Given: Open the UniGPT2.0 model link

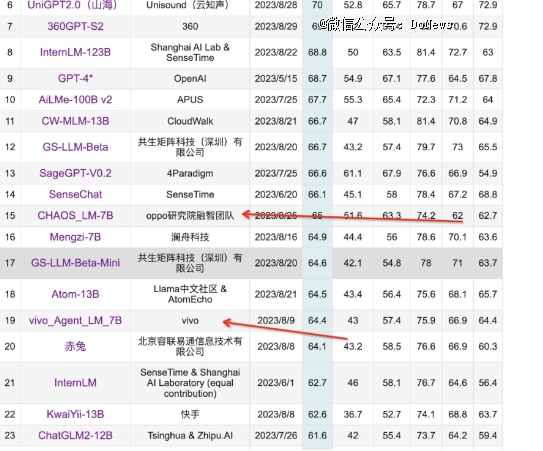Looking at the screenshot, I should pos(72,5).
